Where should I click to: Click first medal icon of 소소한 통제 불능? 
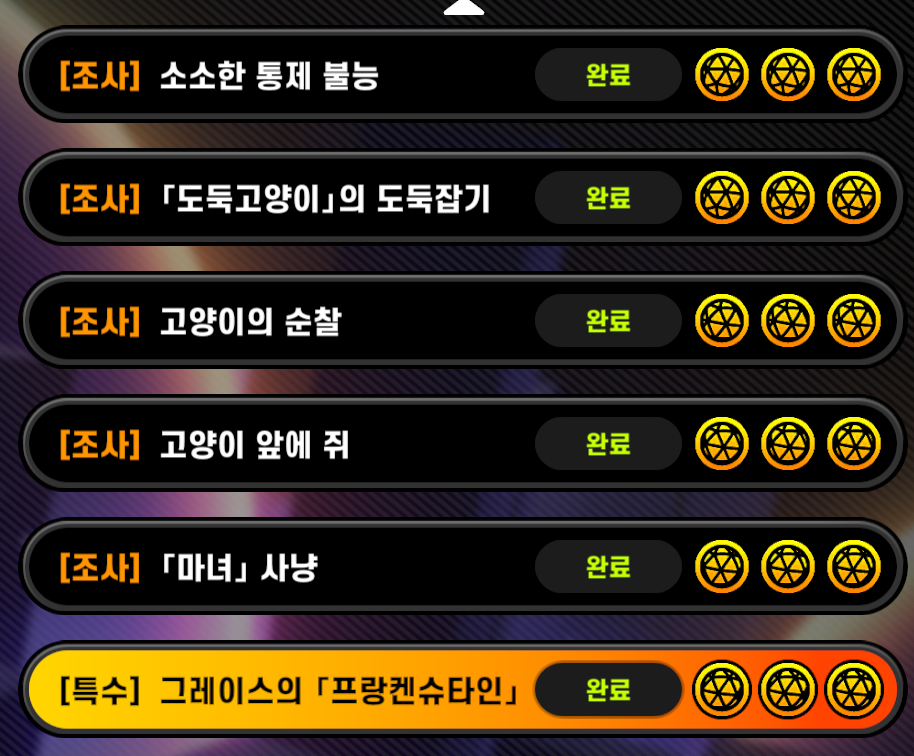point(722,75)
